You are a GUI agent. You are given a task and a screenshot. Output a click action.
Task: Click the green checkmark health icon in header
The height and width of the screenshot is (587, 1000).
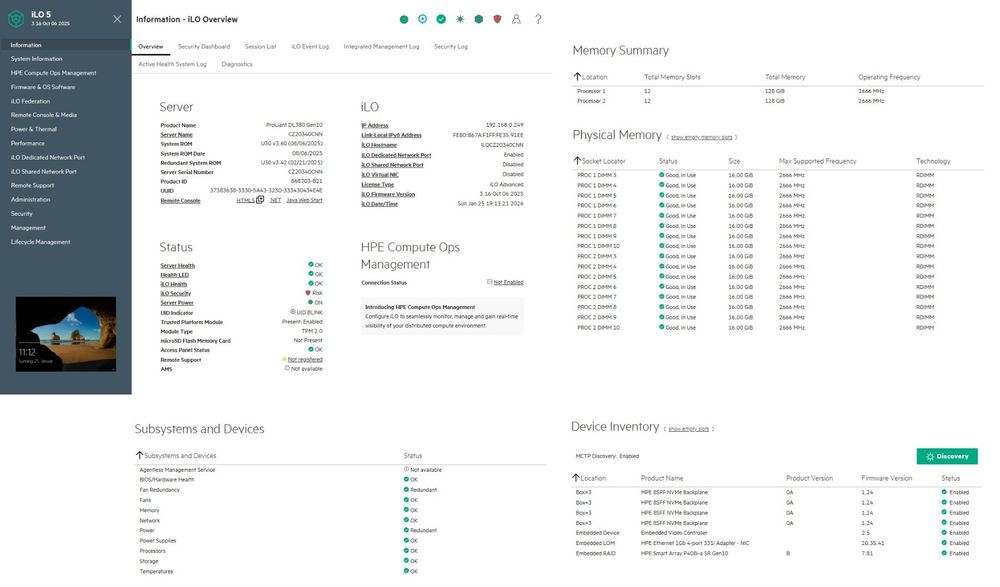pyautogui.click(x=441, y=19)
